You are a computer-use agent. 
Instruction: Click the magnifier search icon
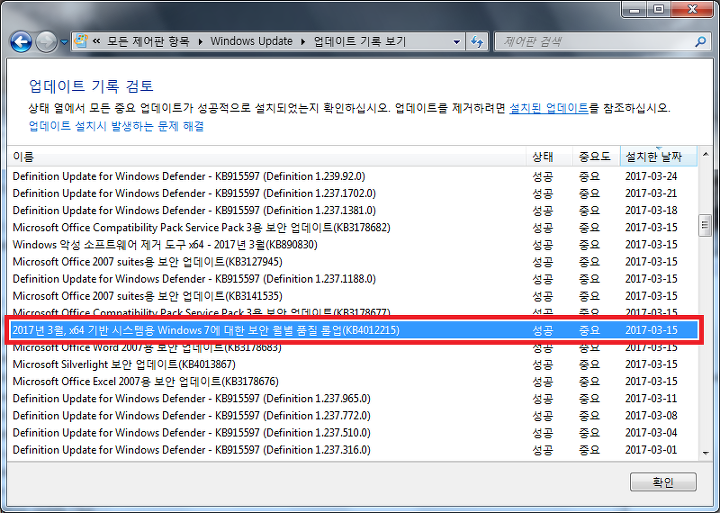[x=700, y=42]
